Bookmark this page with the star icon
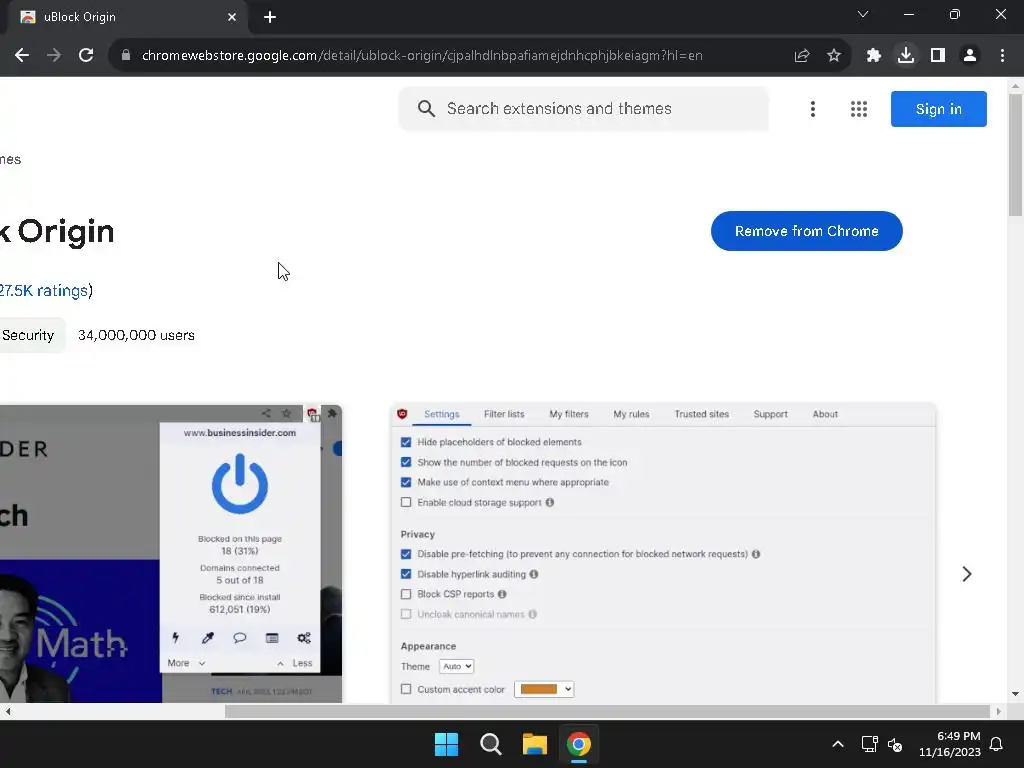Image resolution: width=1024 pixels, height=768 pixels. point(834,56)
